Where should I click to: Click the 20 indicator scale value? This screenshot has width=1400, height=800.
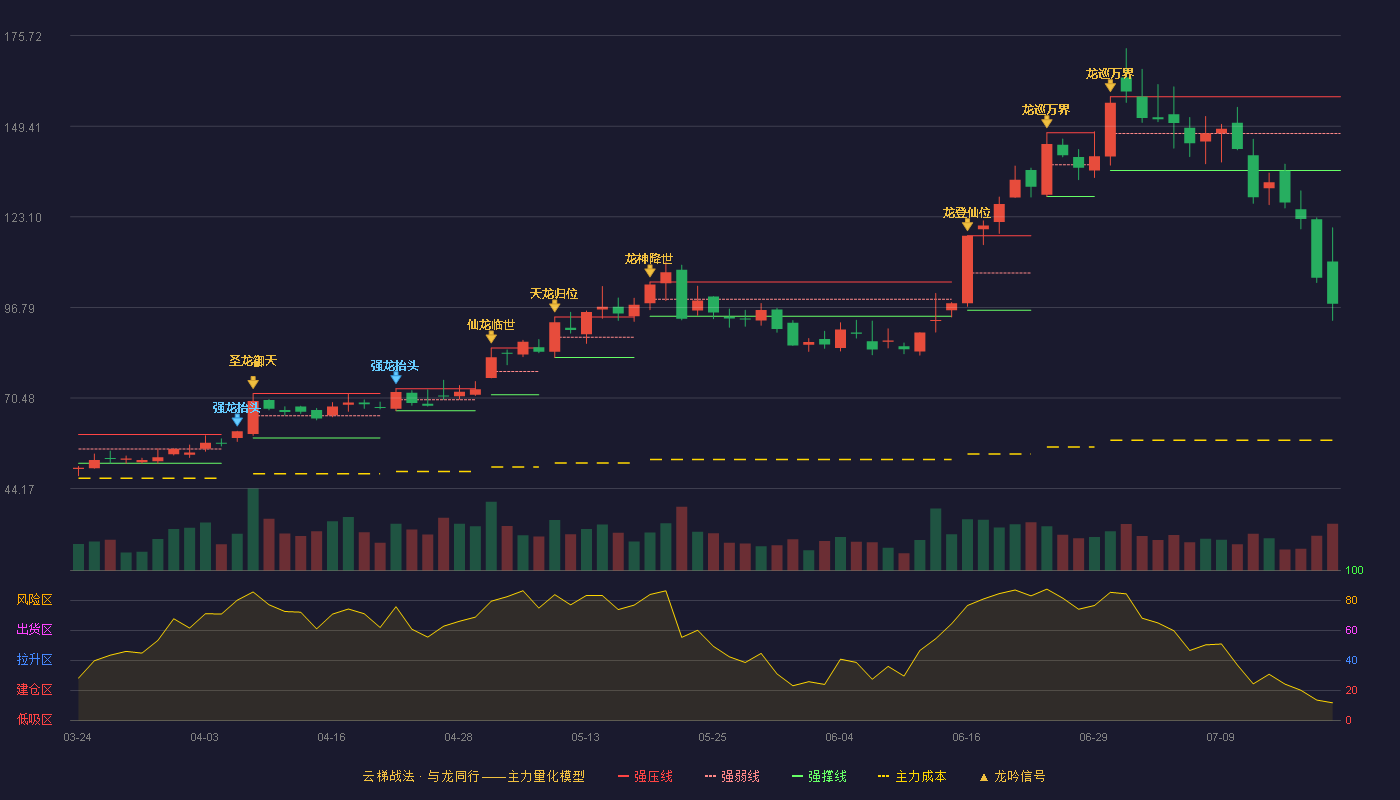coord(1351,690)
